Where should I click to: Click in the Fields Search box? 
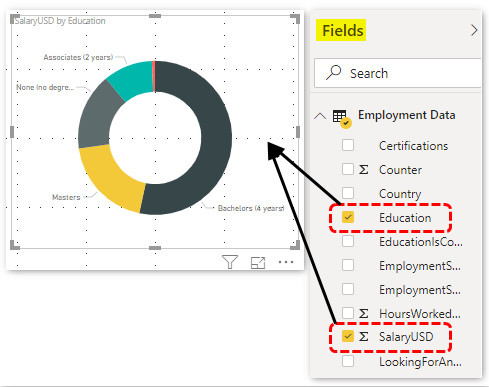tap(397, 73)
